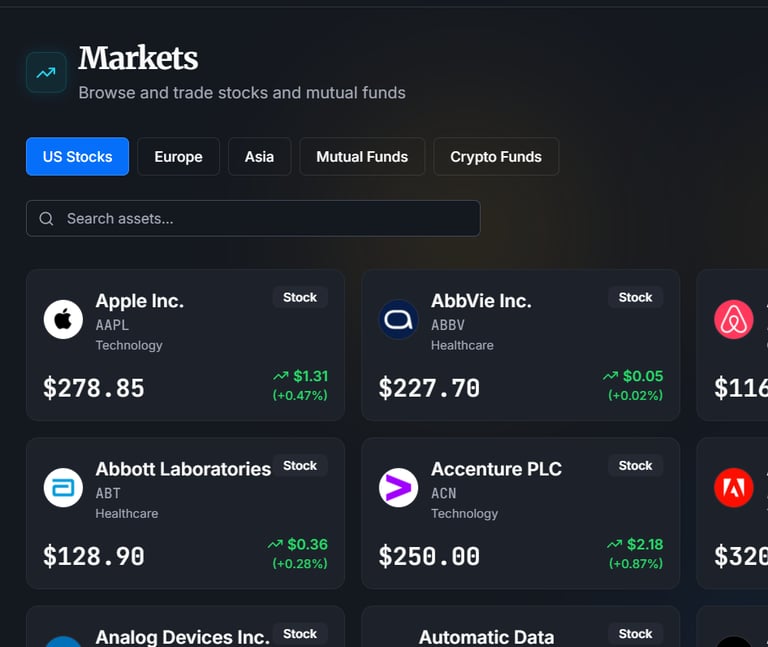The image size is (768, 647).
Task: Click the Stock badge on Accenture card
Action: coord(635,465)
